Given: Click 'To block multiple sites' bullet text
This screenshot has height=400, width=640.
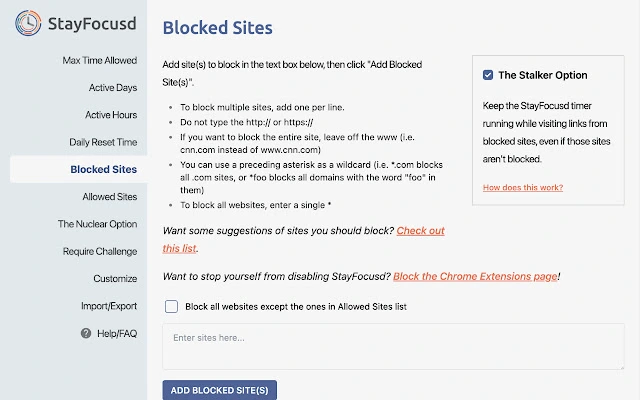Looking at the screenshot, I should 262,107.
